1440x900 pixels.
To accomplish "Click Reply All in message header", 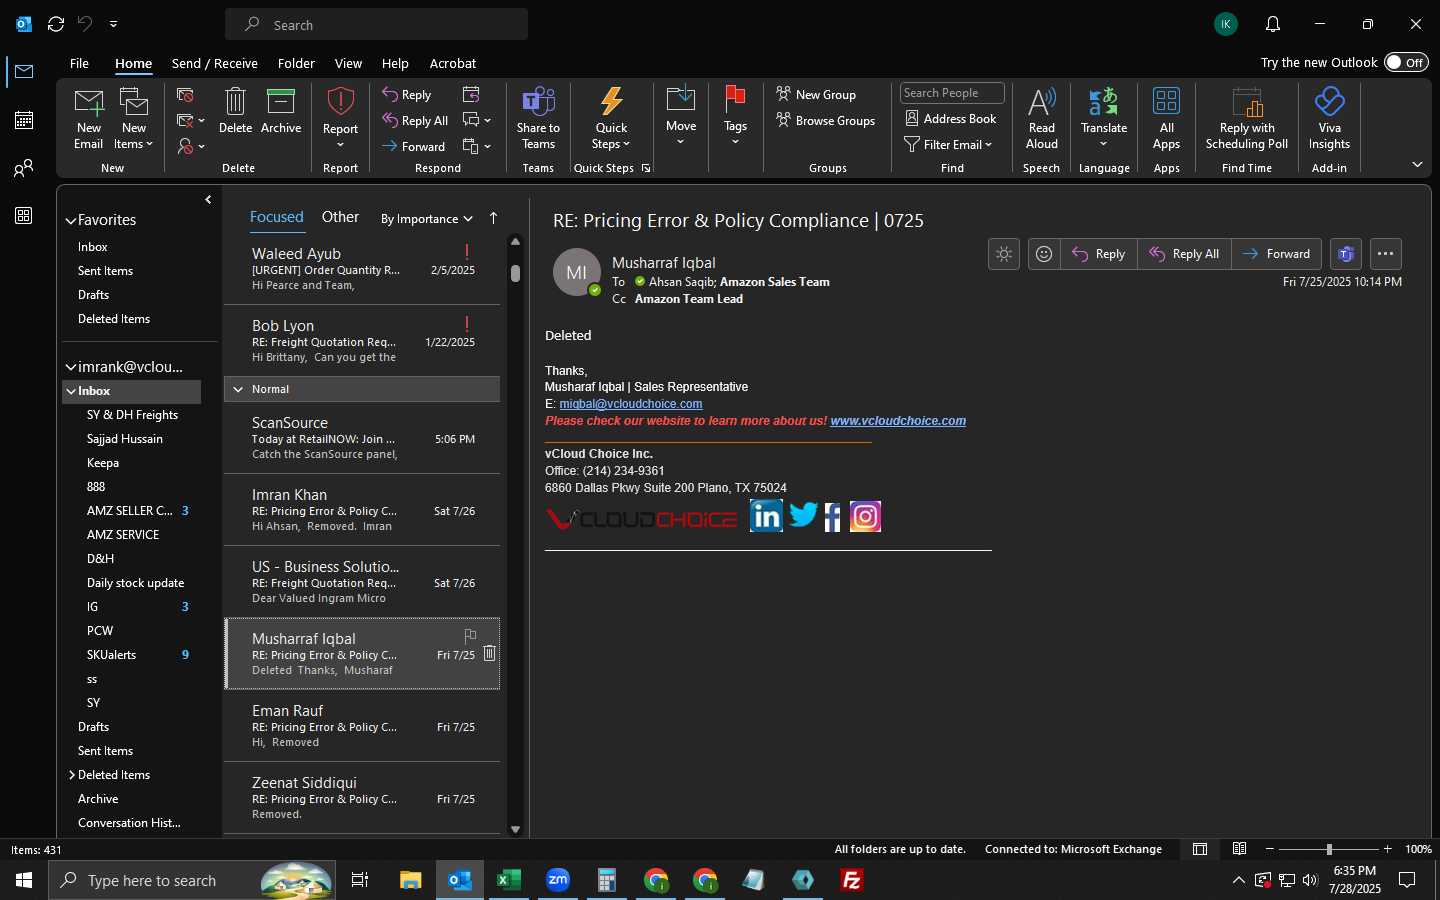I will click(x=1184, y=254).
